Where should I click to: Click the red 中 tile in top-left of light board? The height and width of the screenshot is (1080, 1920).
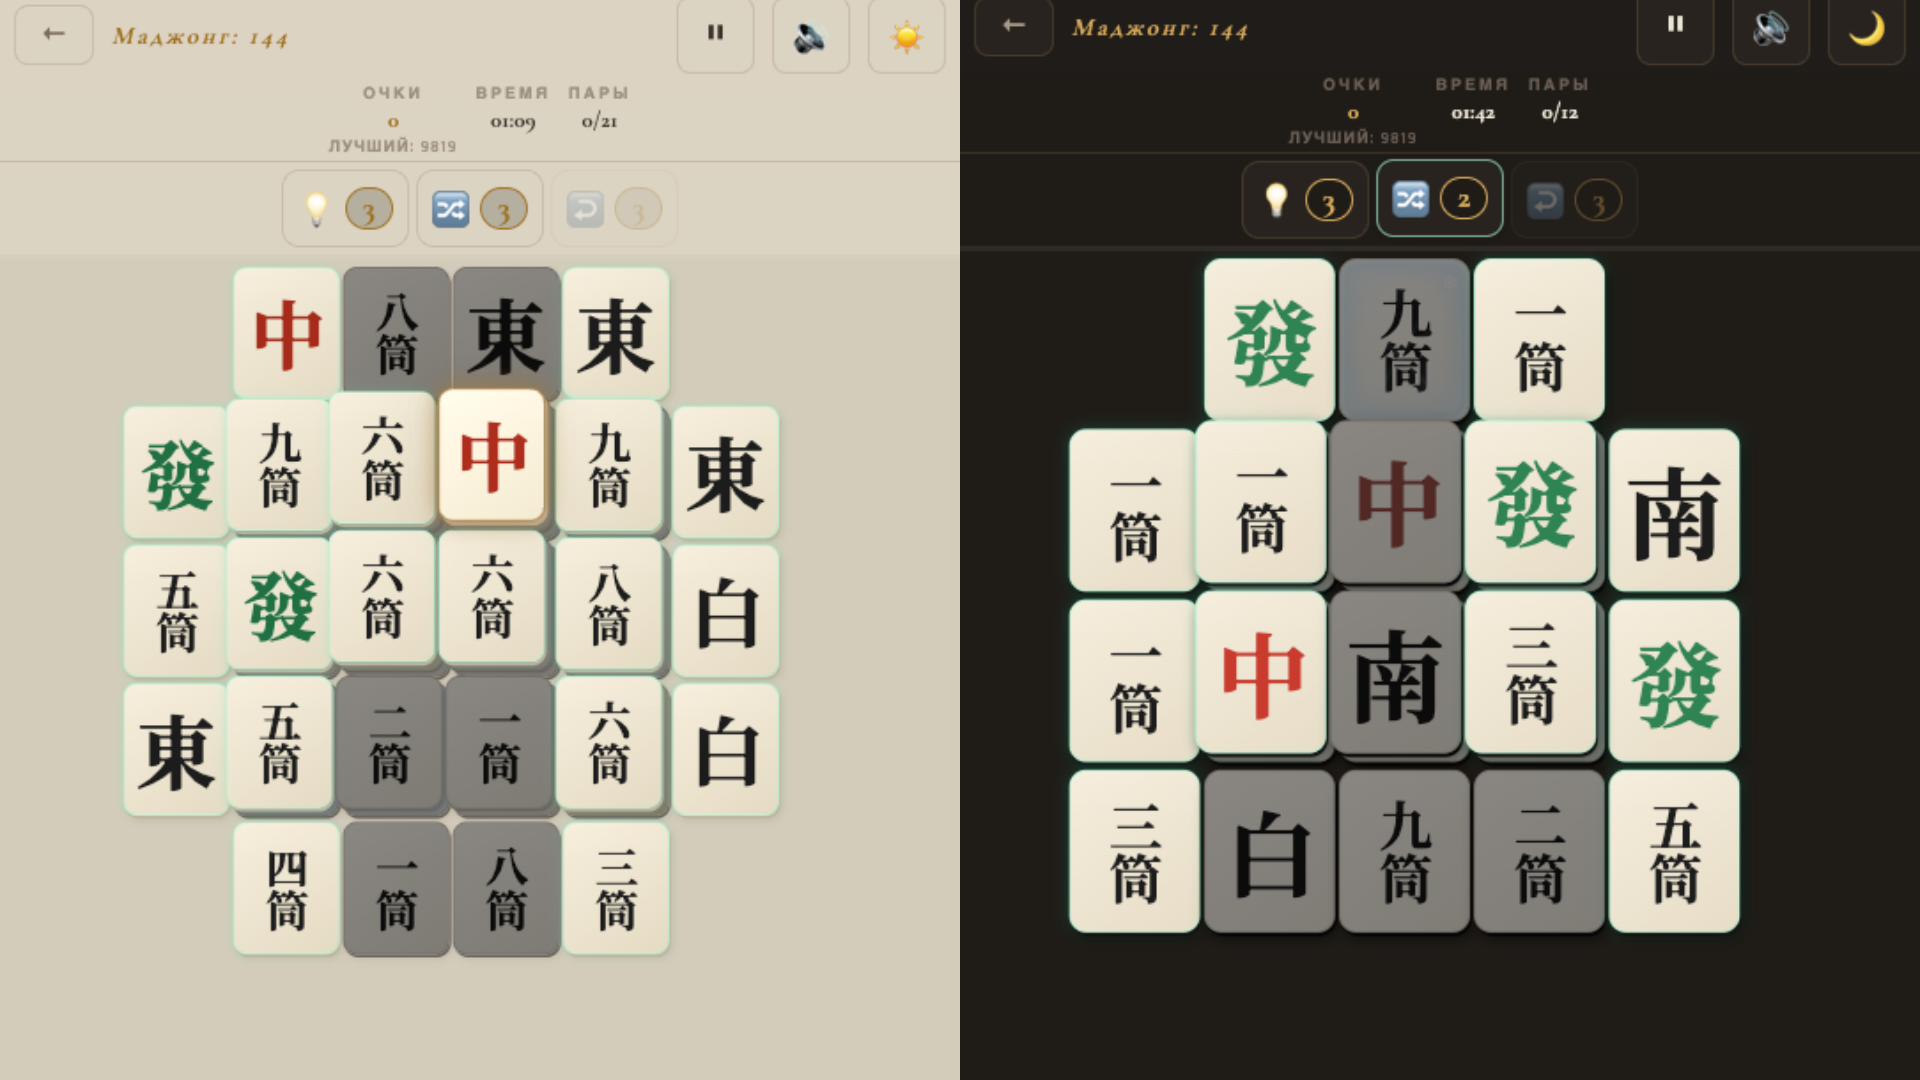click(x=287, y=333)
